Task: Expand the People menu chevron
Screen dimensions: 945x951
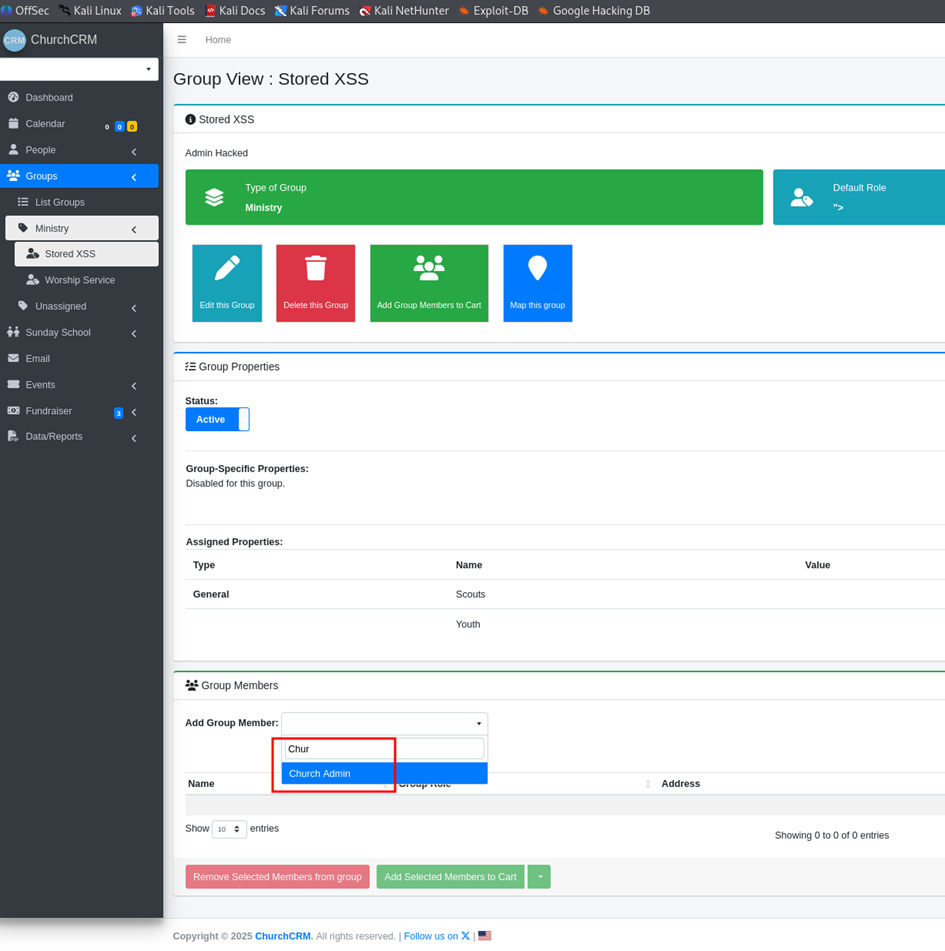Action: point(134,151)
